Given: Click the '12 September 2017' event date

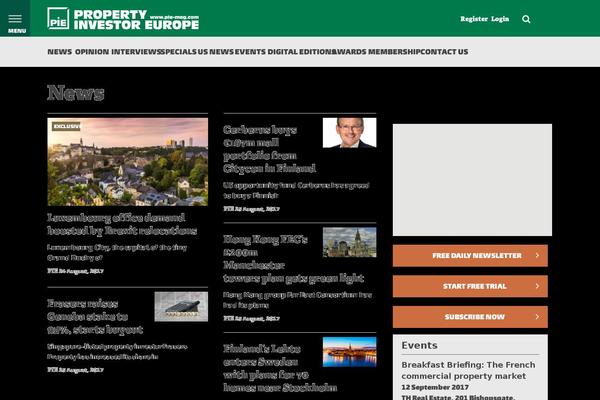Looking at the screenshot, I should [x=435, y=387].
